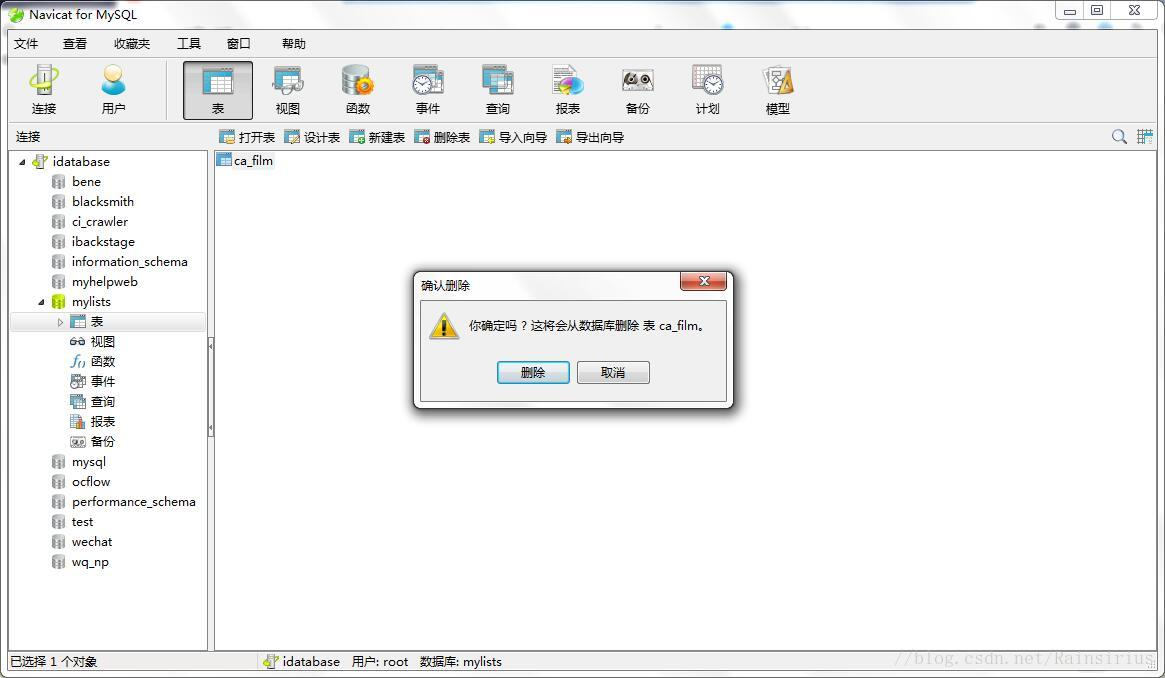
Task: Open the Window (窗口) menu
Action: coord(238,44)
